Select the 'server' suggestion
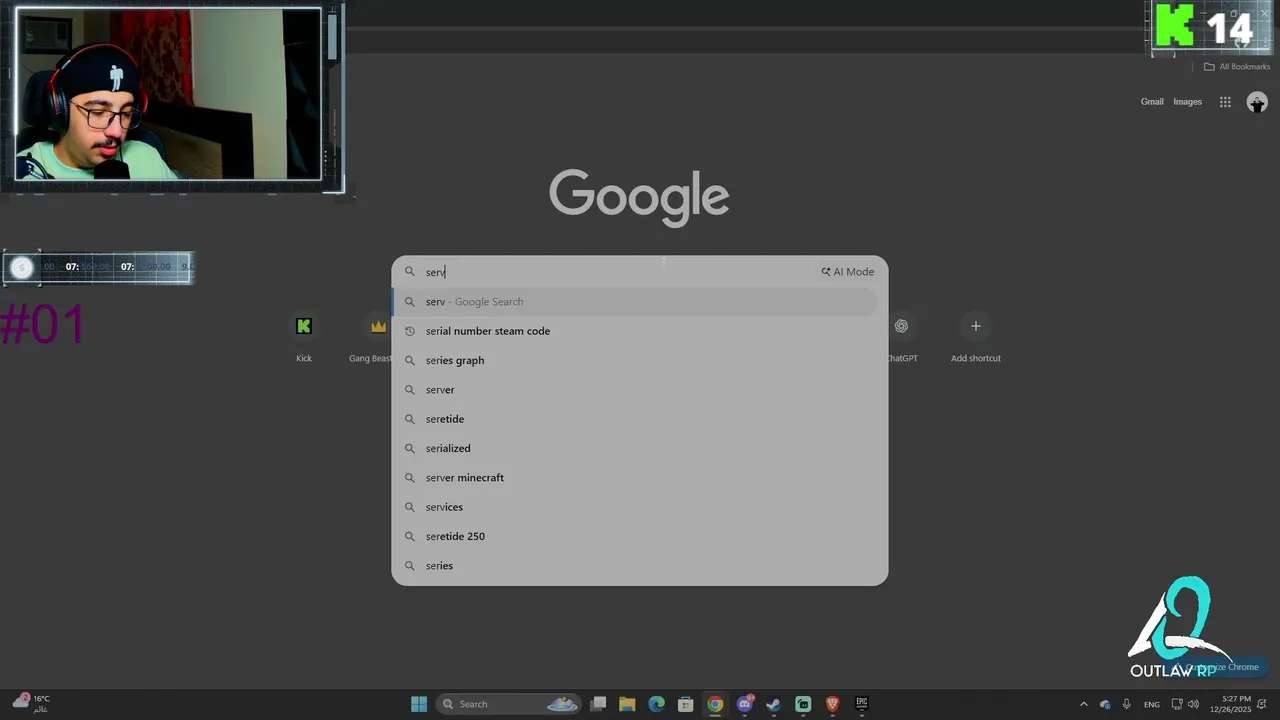This screenshot has width=1280, height=720. [634, 390]
